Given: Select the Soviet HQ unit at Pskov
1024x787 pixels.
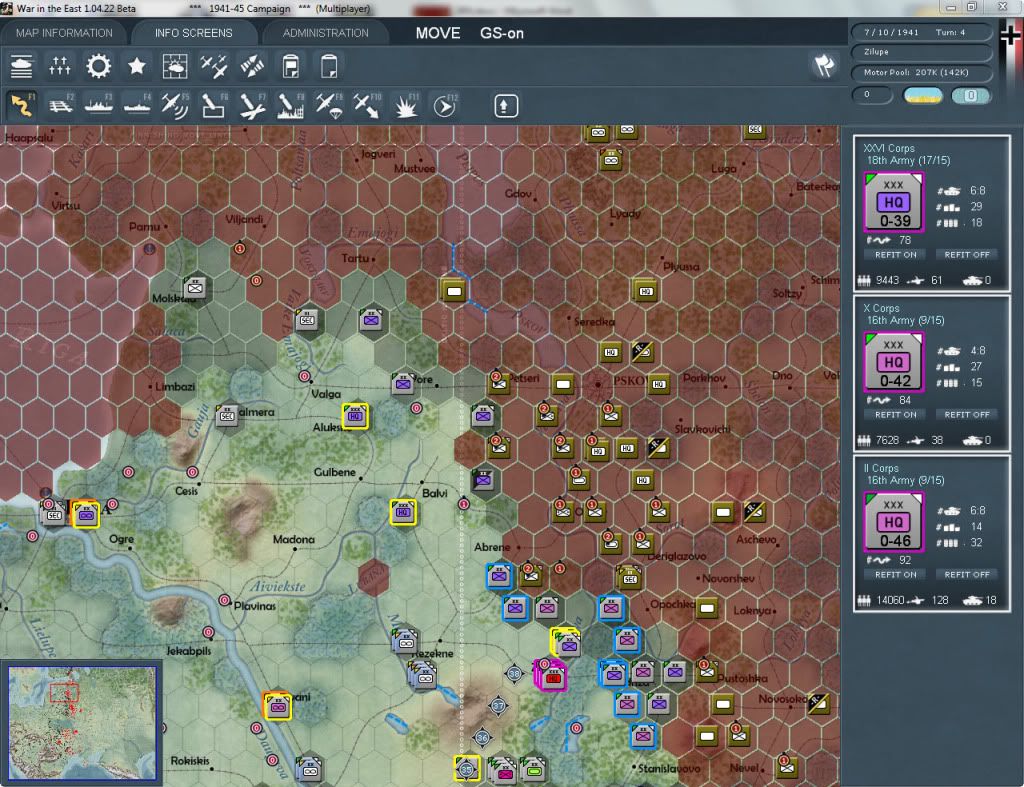Looking at the screenshot, I should [658, 384].
